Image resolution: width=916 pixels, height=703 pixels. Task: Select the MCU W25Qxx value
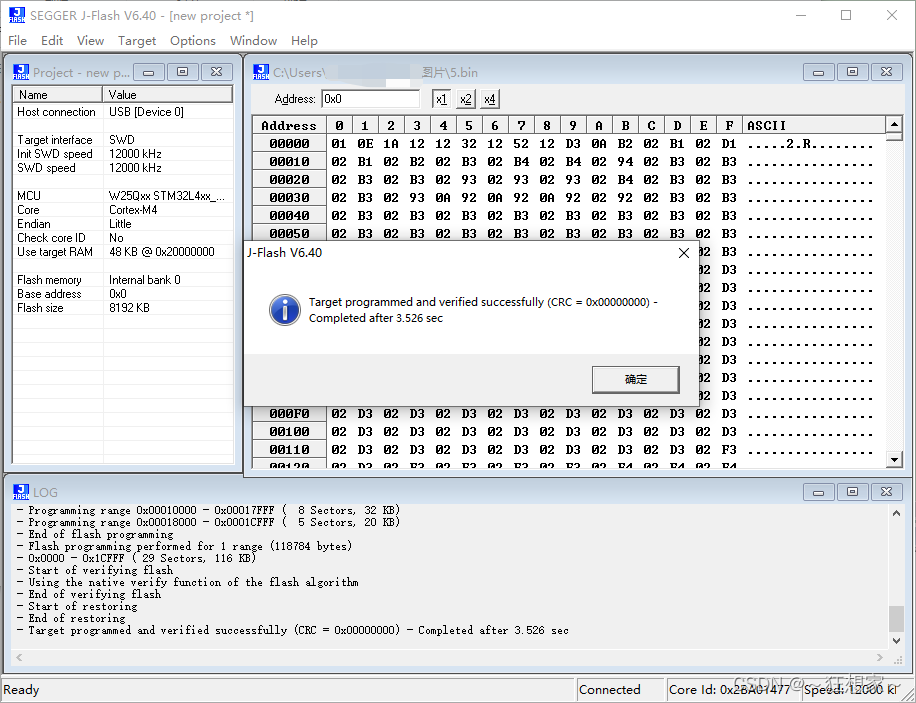pyautogui.click(x=166, y=196)
